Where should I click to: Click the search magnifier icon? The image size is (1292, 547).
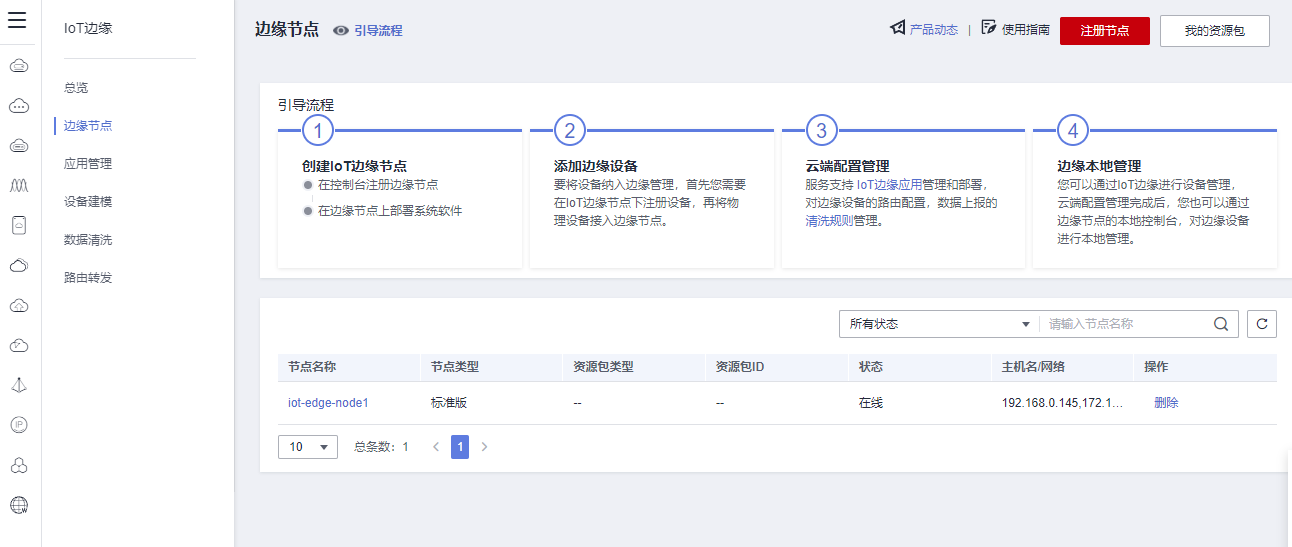[1221, 324]
